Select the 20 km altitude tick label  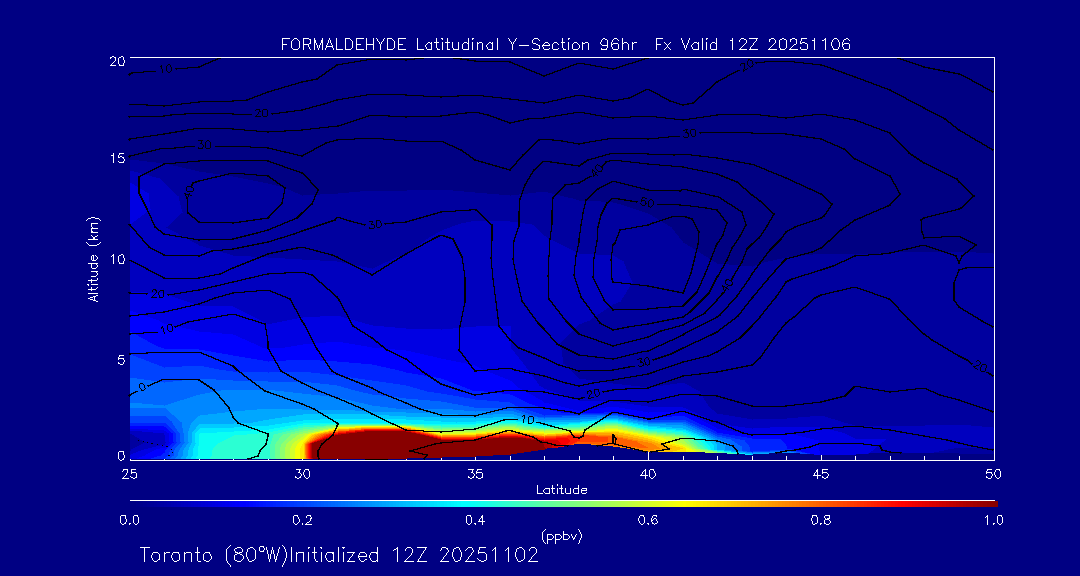114,60
